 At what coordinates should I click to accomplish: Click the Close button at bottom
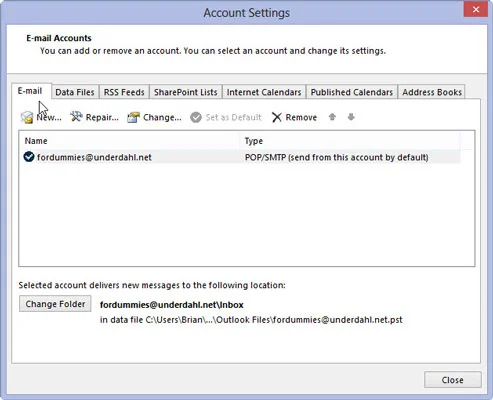coord(453,380)
